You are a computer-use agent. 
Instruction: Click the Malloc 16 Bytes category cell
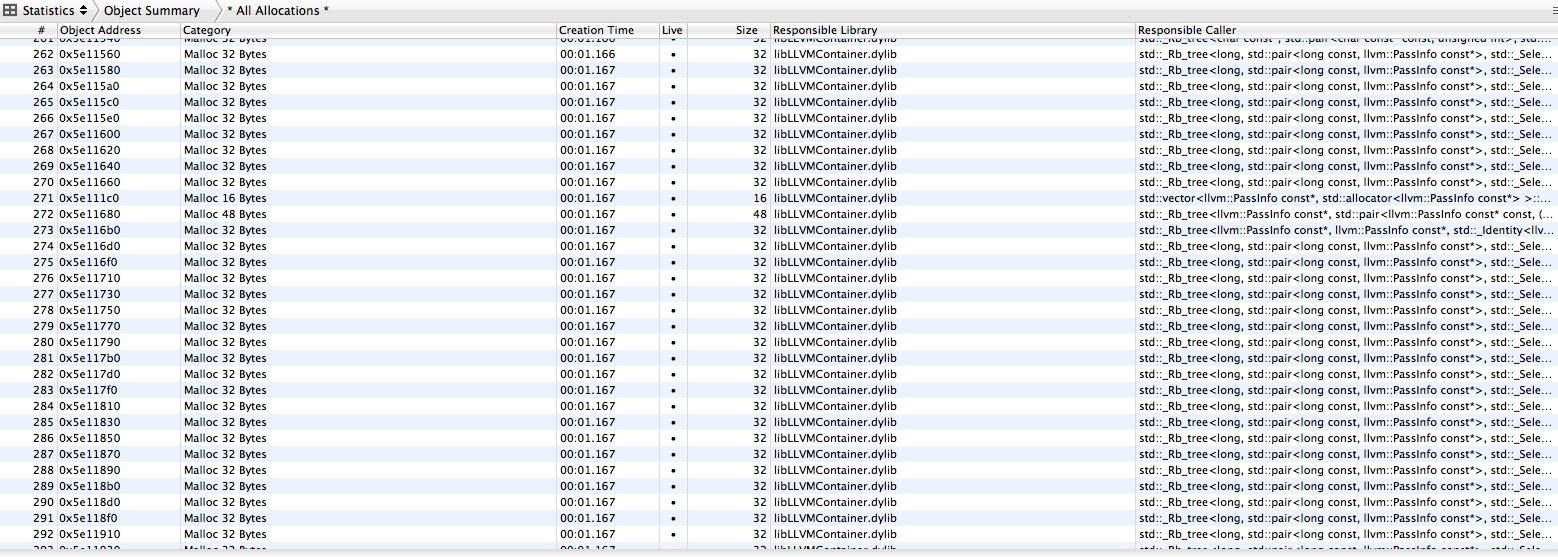tap(368, 198)
